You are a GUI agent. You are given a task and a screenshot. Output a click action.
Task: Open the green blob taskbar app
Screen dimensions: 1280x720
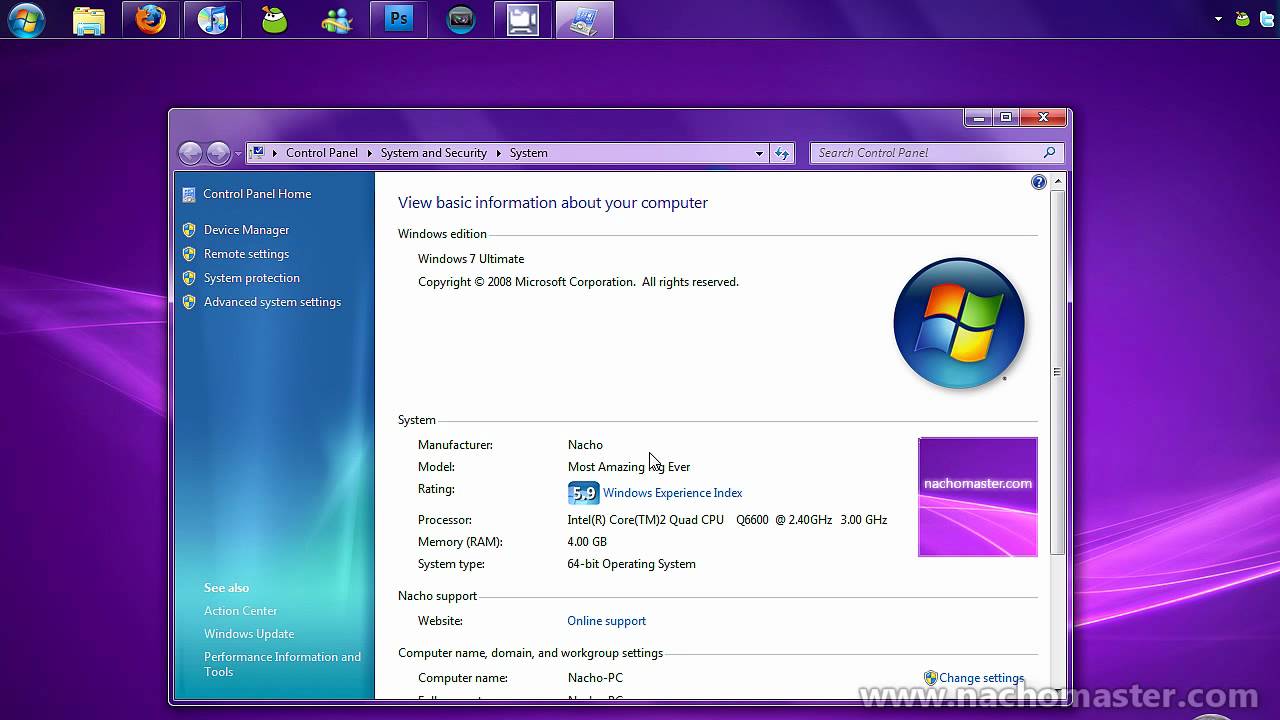pos(275,20)
